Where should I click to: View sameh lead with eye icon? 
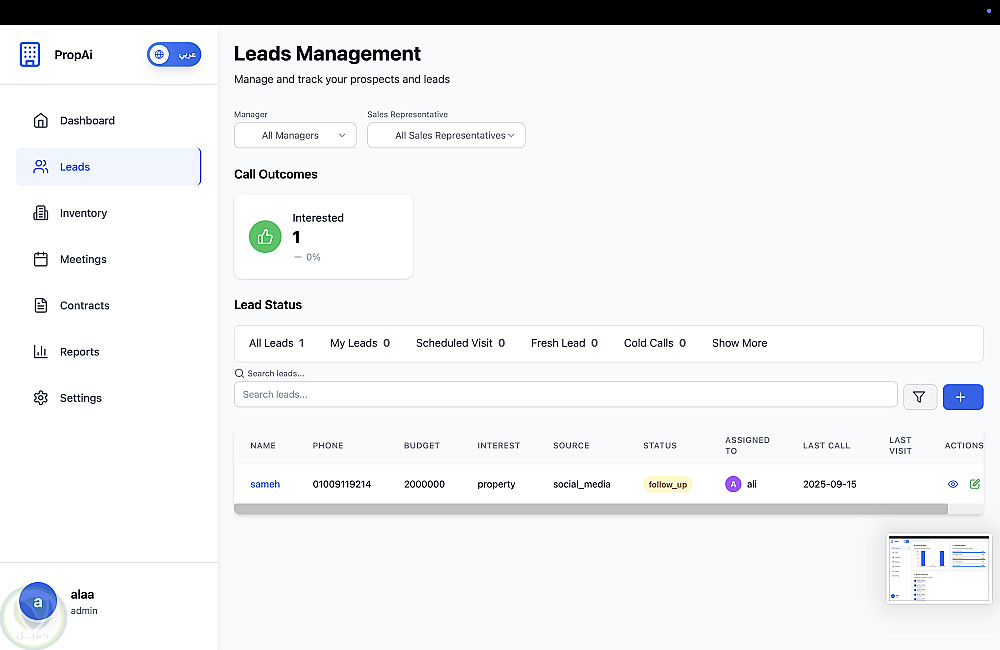(x=953, y=484)
